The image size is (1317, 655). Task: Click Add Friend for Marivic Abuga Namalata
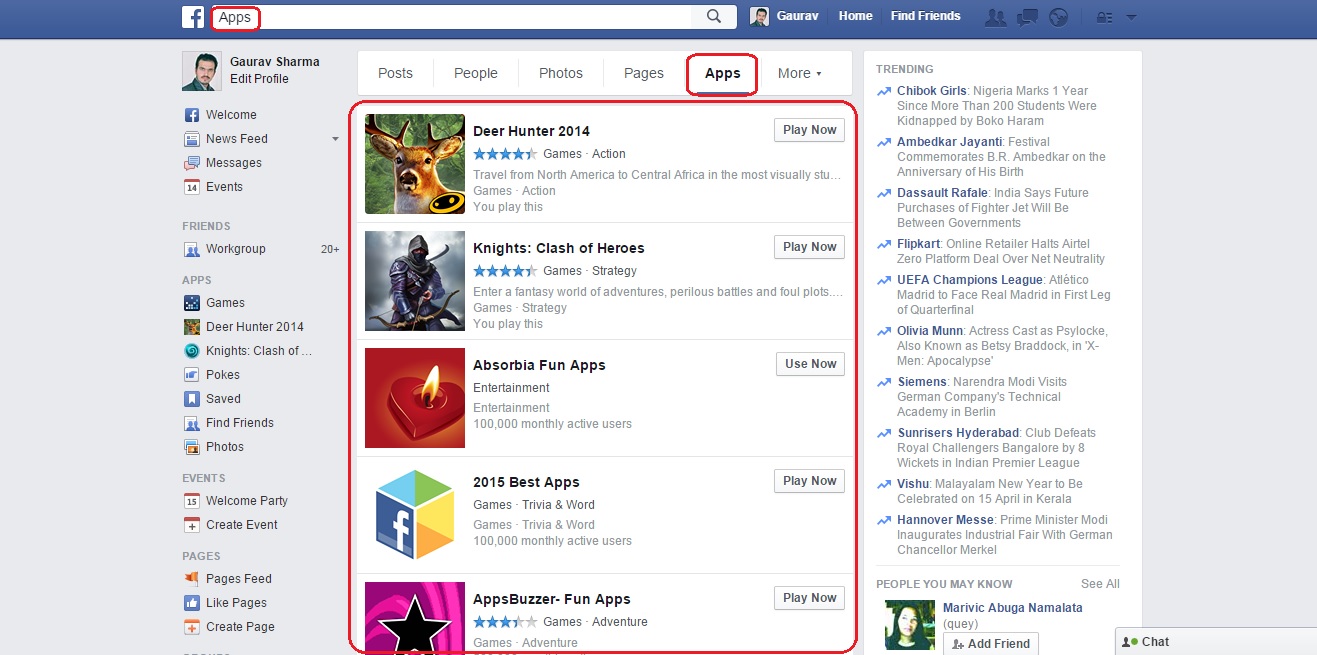coord(991,644)
